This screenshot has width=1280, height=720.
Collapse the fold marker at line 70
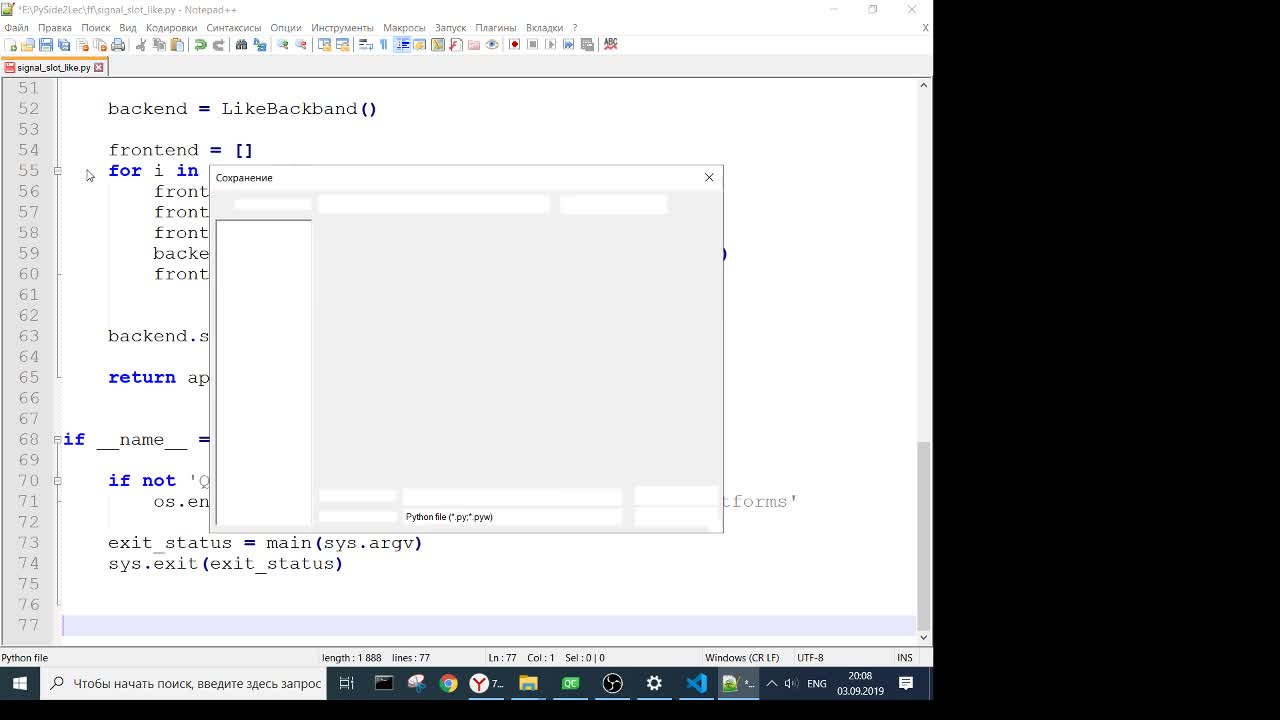point(58,481)
